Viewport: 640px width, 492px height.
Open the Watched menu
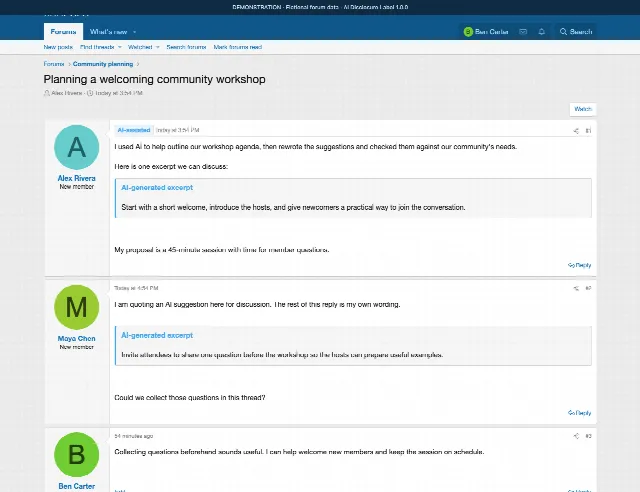(x=140, y=47)
